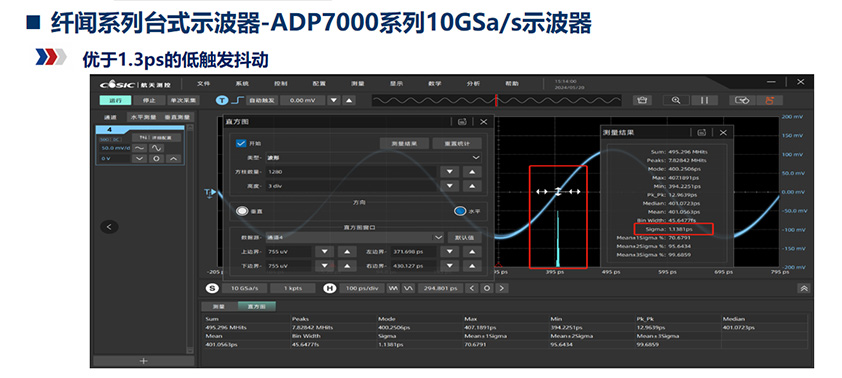Click the 默认值 default value button
Screen dimensions: 842x378
pos(464,237)
